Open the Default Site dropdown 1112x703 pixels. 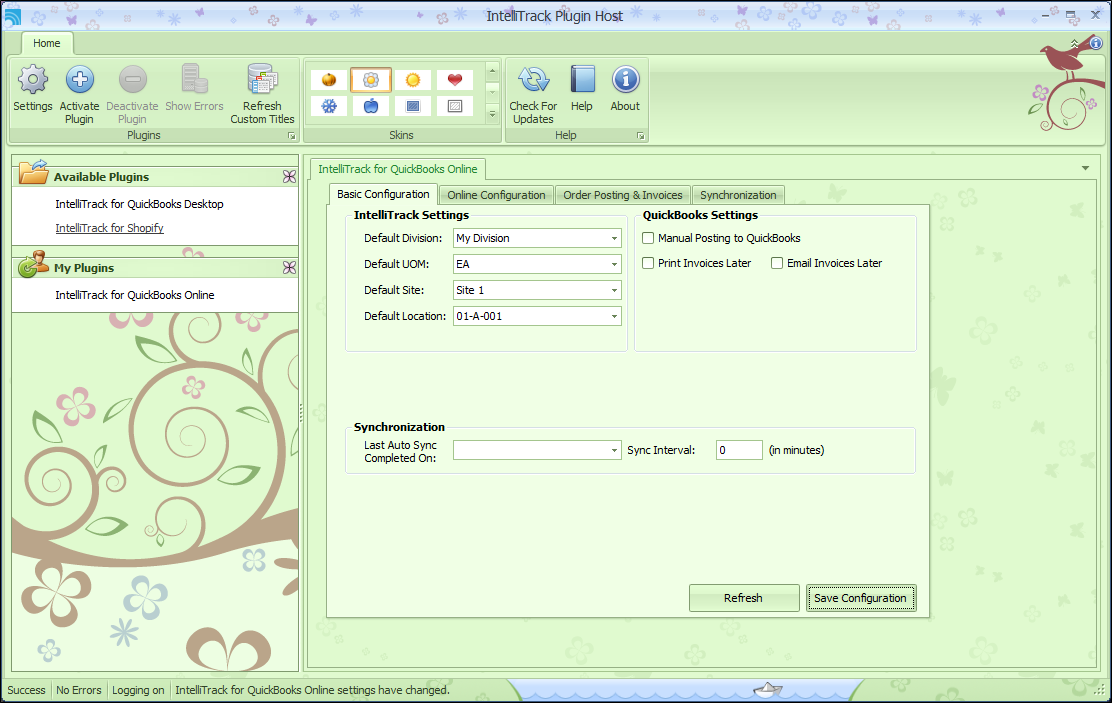[x=614, y=290]
